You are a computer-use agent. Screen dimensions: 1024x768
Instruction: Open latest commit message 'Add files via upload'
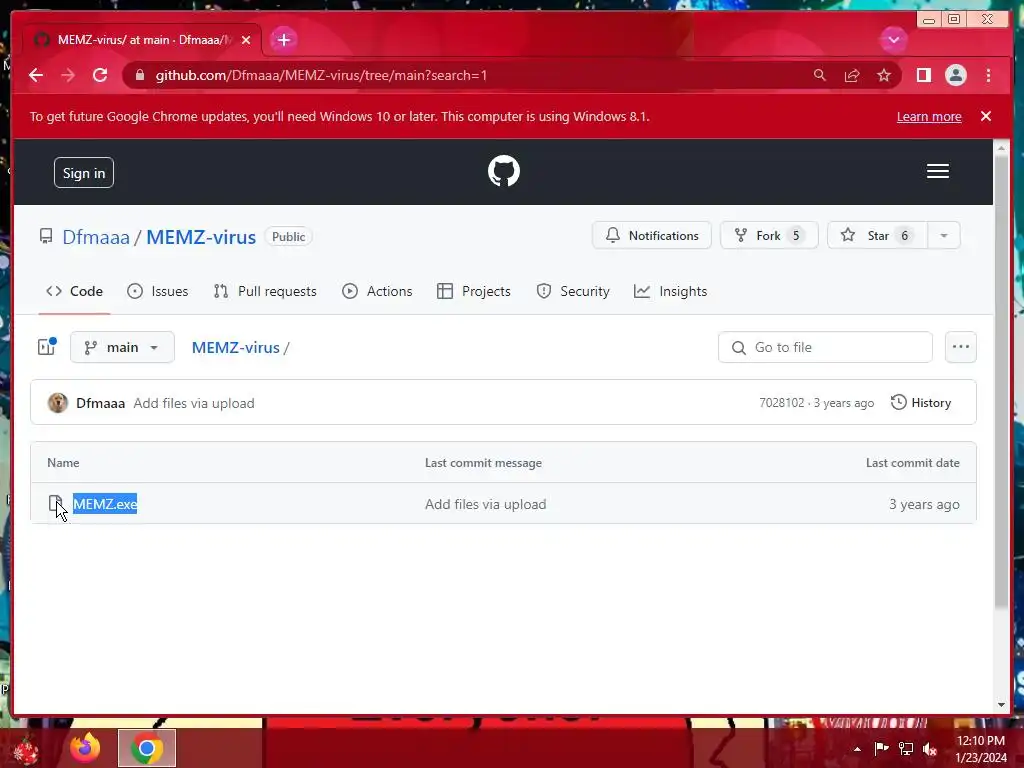(194, 403)
